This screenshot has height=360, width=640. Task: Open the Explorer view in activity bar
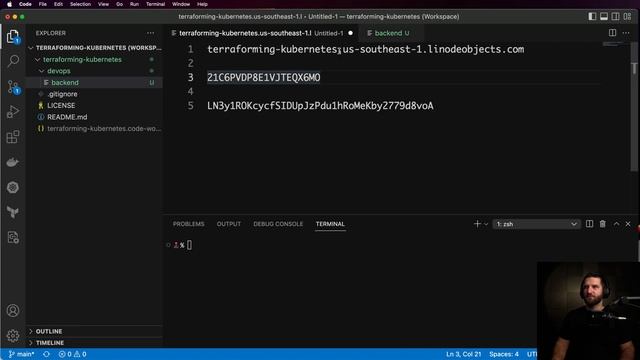click(13, 36)
